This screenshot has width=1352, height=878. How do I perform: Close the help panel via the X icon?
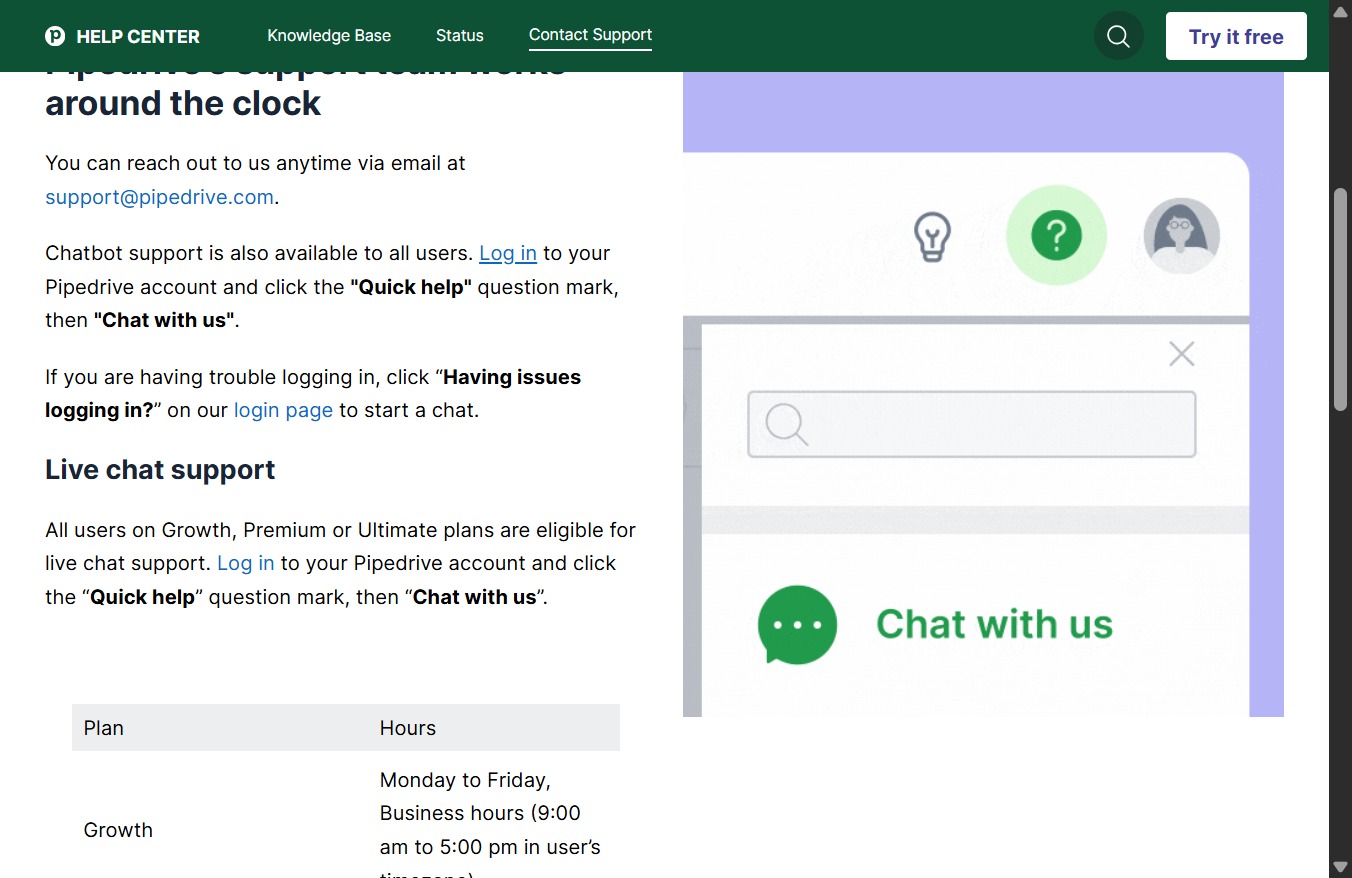pos(1182,354)
